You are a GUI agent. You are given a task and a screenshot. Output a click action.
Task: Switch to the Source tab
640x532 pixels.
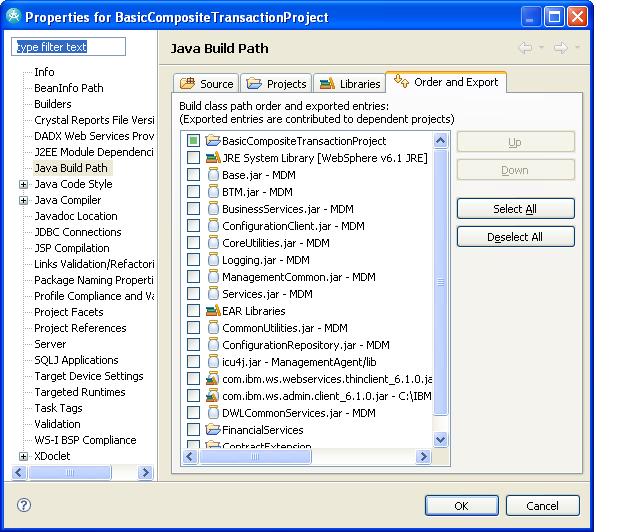tap(206, 84)
